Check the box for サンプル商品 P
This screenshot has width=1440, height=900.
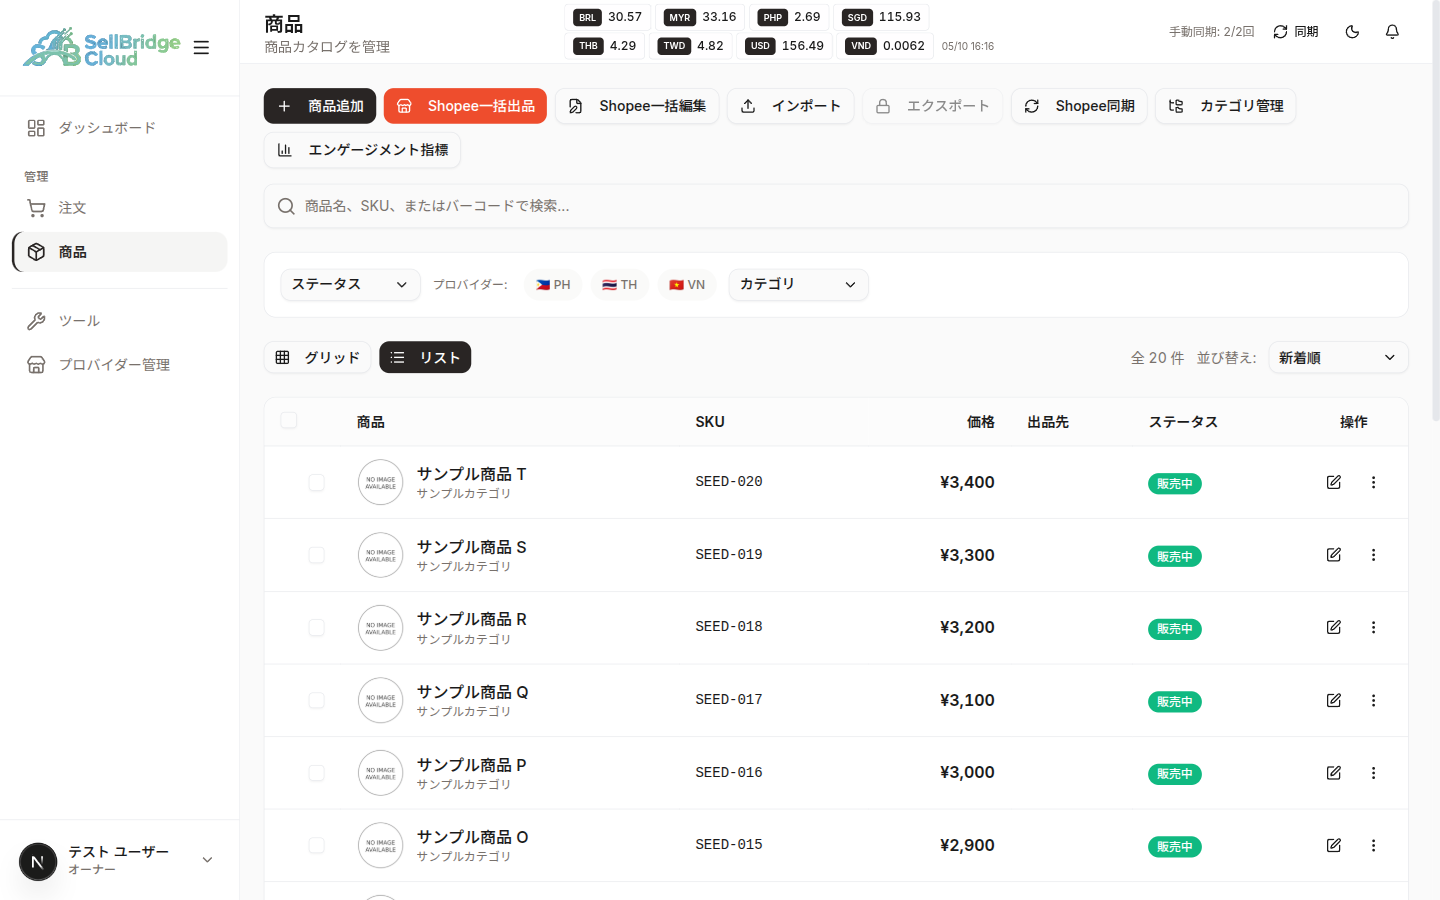coord(316,773)
